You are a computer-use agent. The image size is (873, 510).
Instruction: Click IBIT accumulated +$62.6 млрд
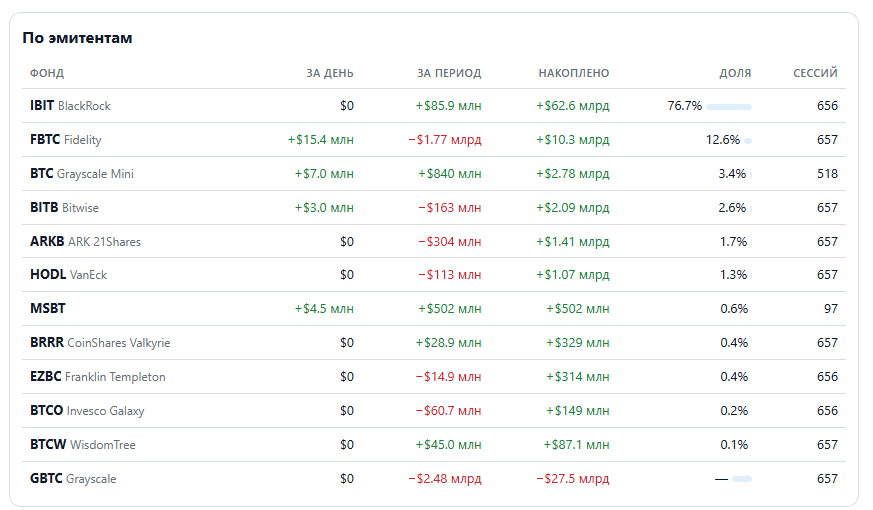[x=573, y=106]
